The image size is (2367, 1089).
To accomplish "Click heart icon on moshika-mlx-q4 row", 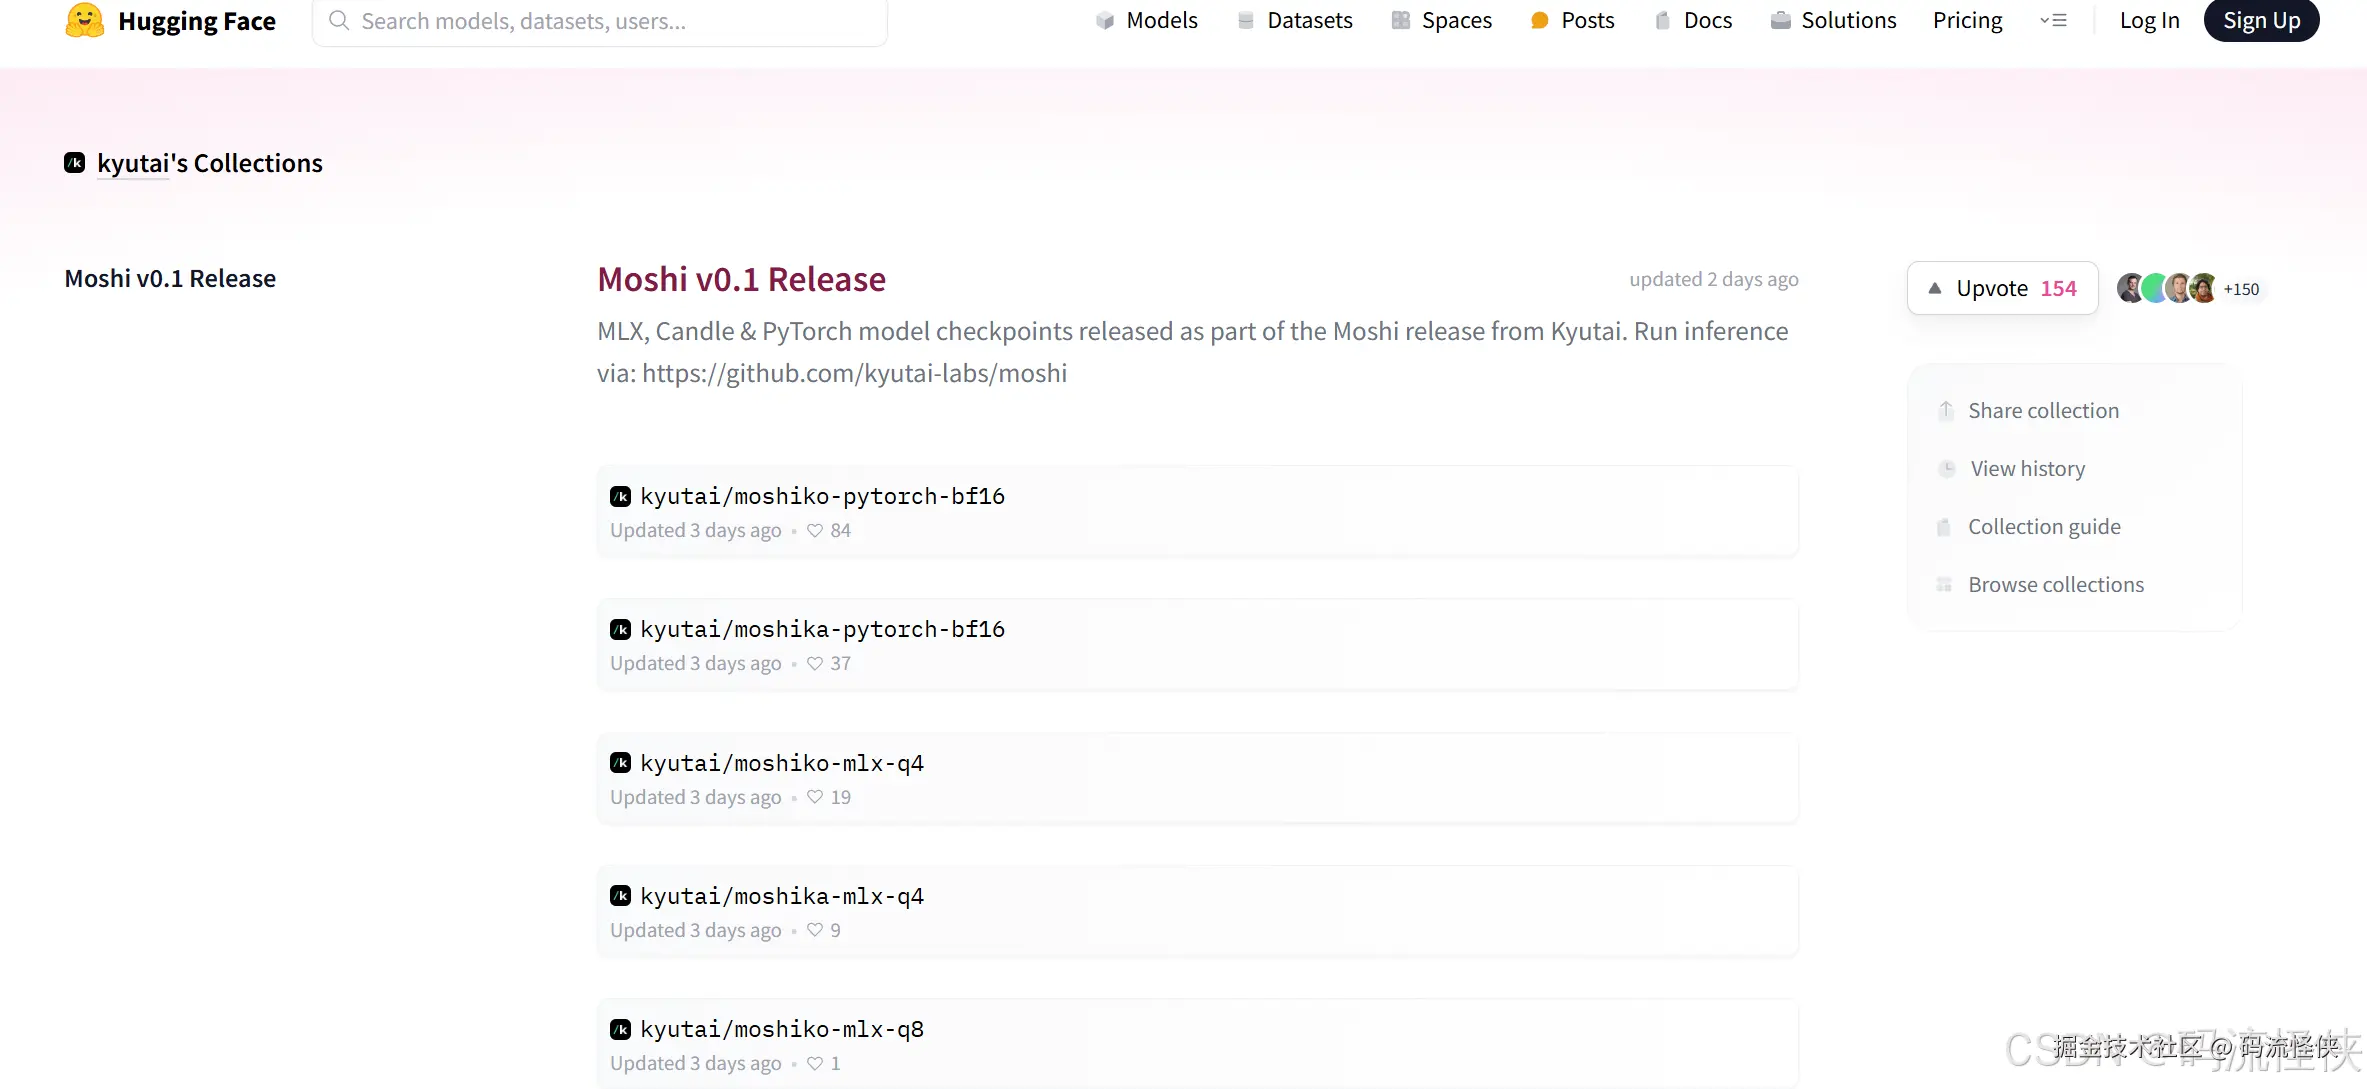I will pyautogui.click(x=815, y=931).
